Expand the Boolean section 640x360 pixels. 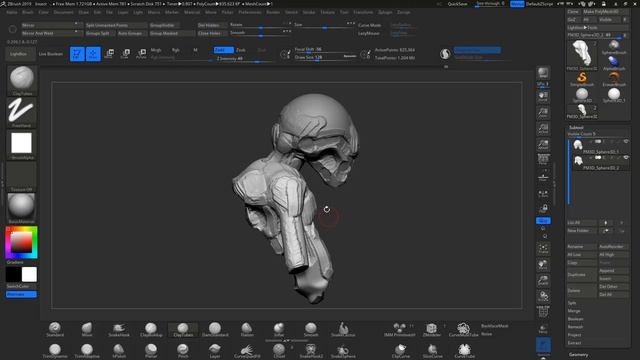pos(576,319)
